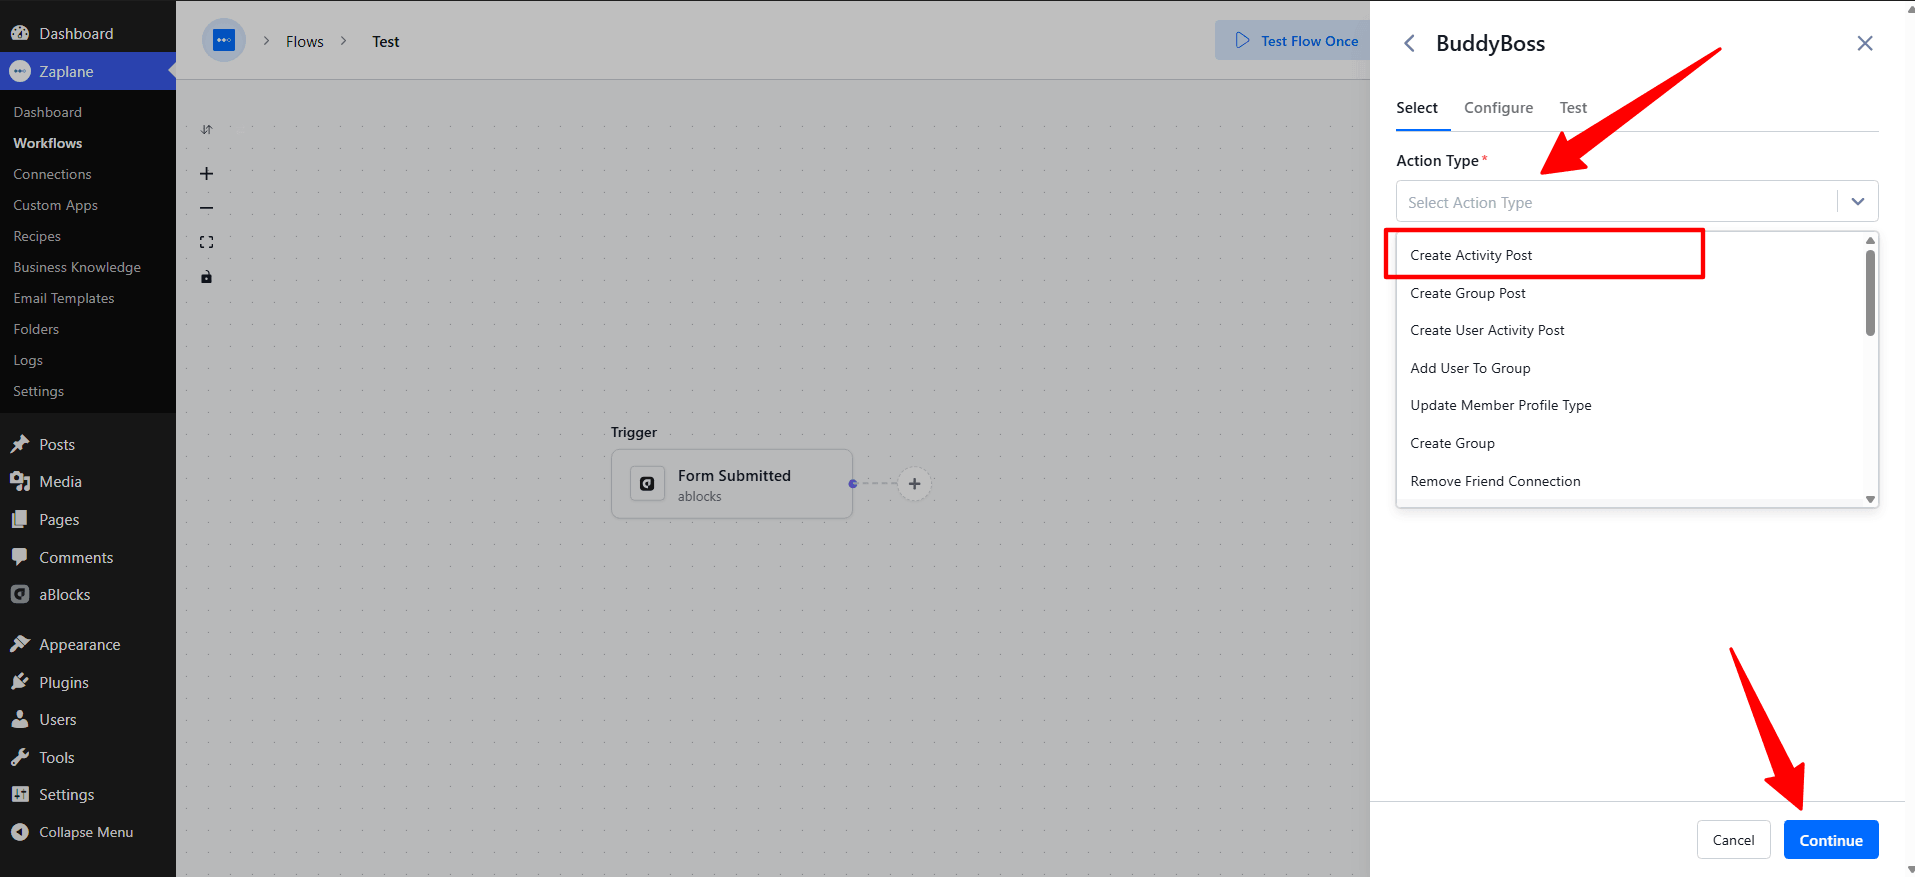Open Flows breadcrumb link

click(x=305, y=42)
